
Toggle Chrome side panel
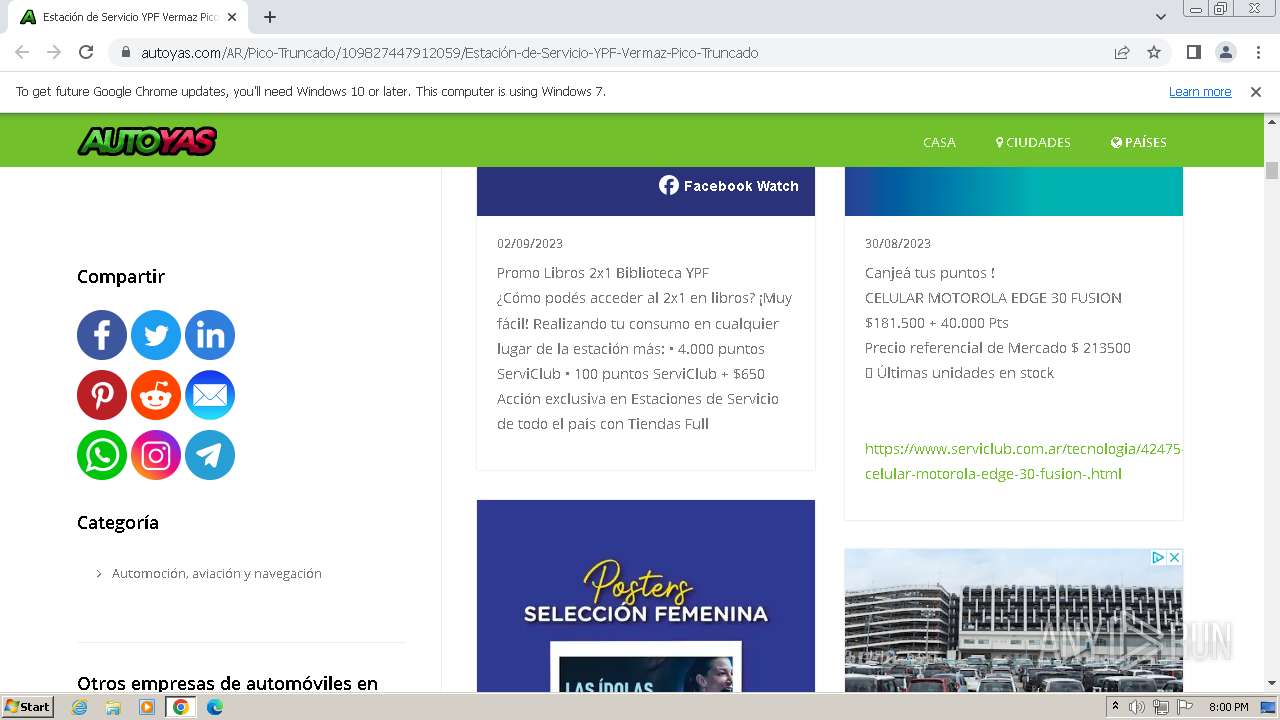[x=1193, y=52]
